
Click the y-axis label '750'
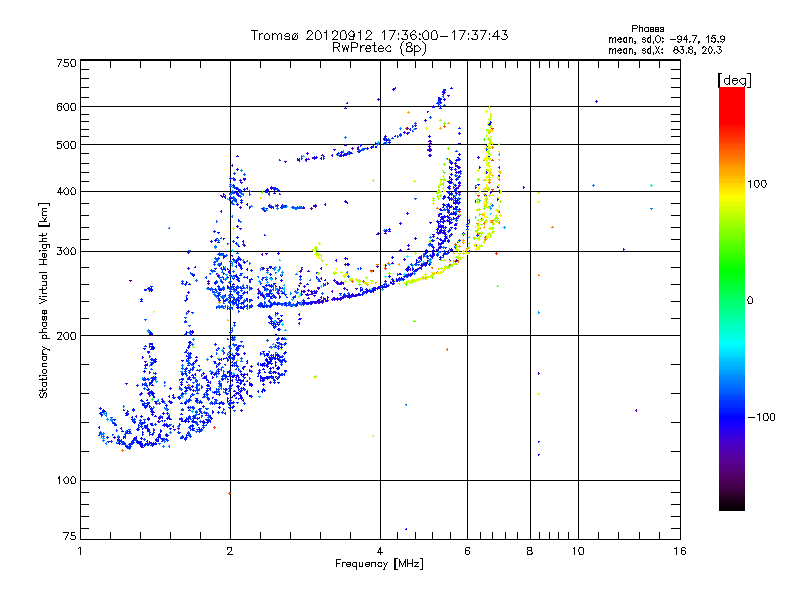coord(66,63)
